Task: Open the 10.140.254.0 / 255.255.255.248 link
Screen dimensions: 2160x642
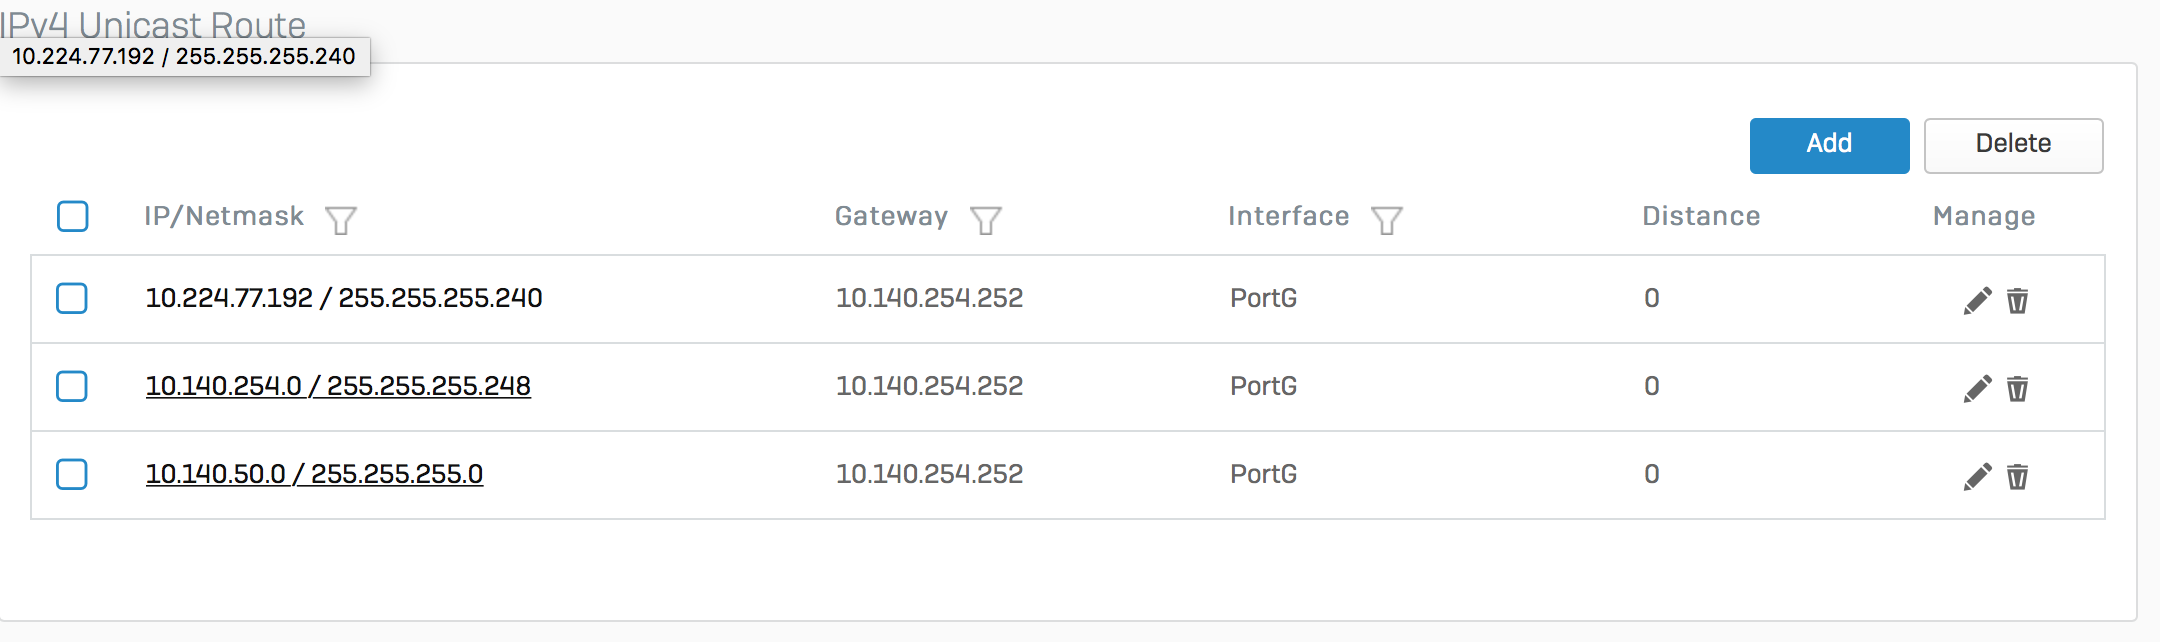Action: pos(338,386)
